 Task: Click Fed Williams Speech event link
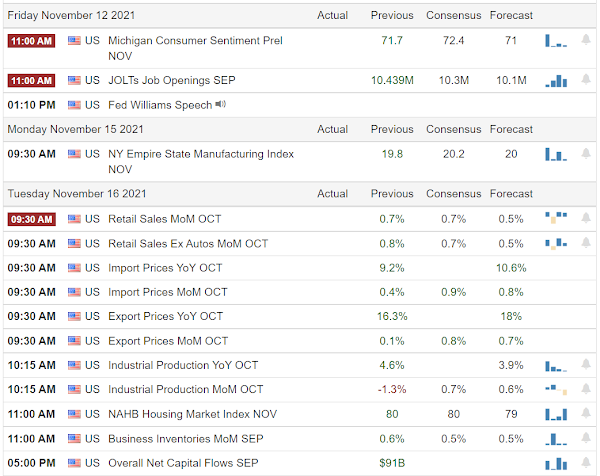coord(159,104)
